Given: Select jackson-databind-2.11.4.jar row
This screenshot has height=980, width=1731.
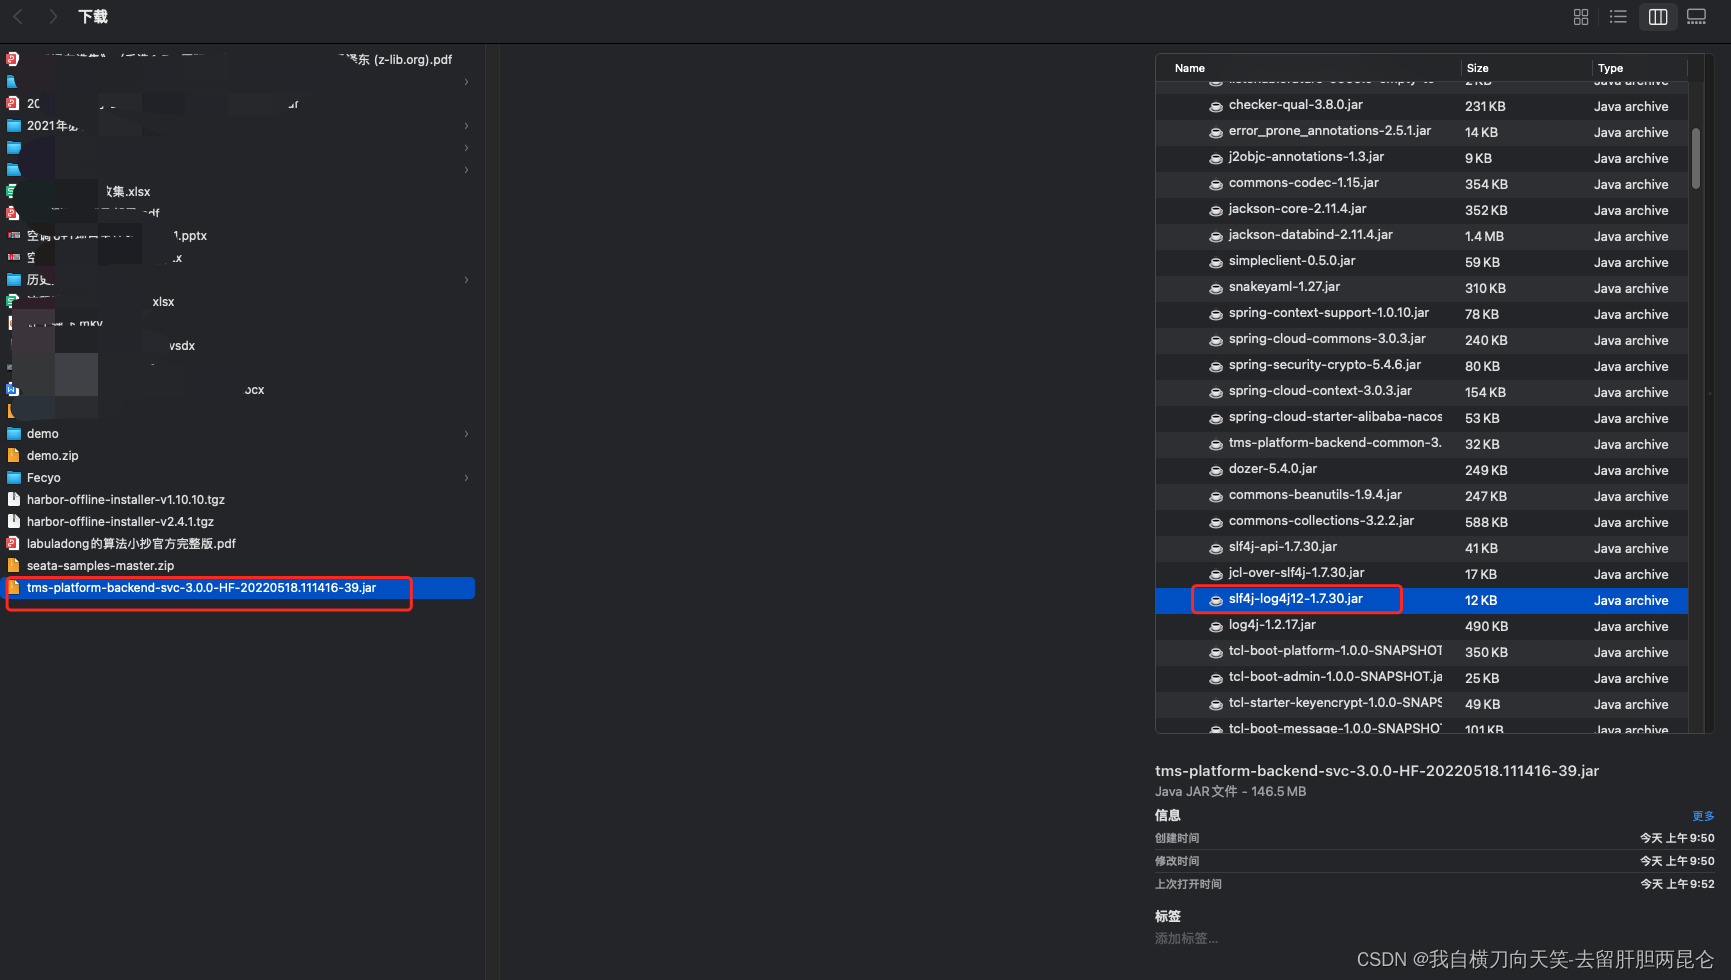Looking at the screenshot, I should [x=1421, y=236].
